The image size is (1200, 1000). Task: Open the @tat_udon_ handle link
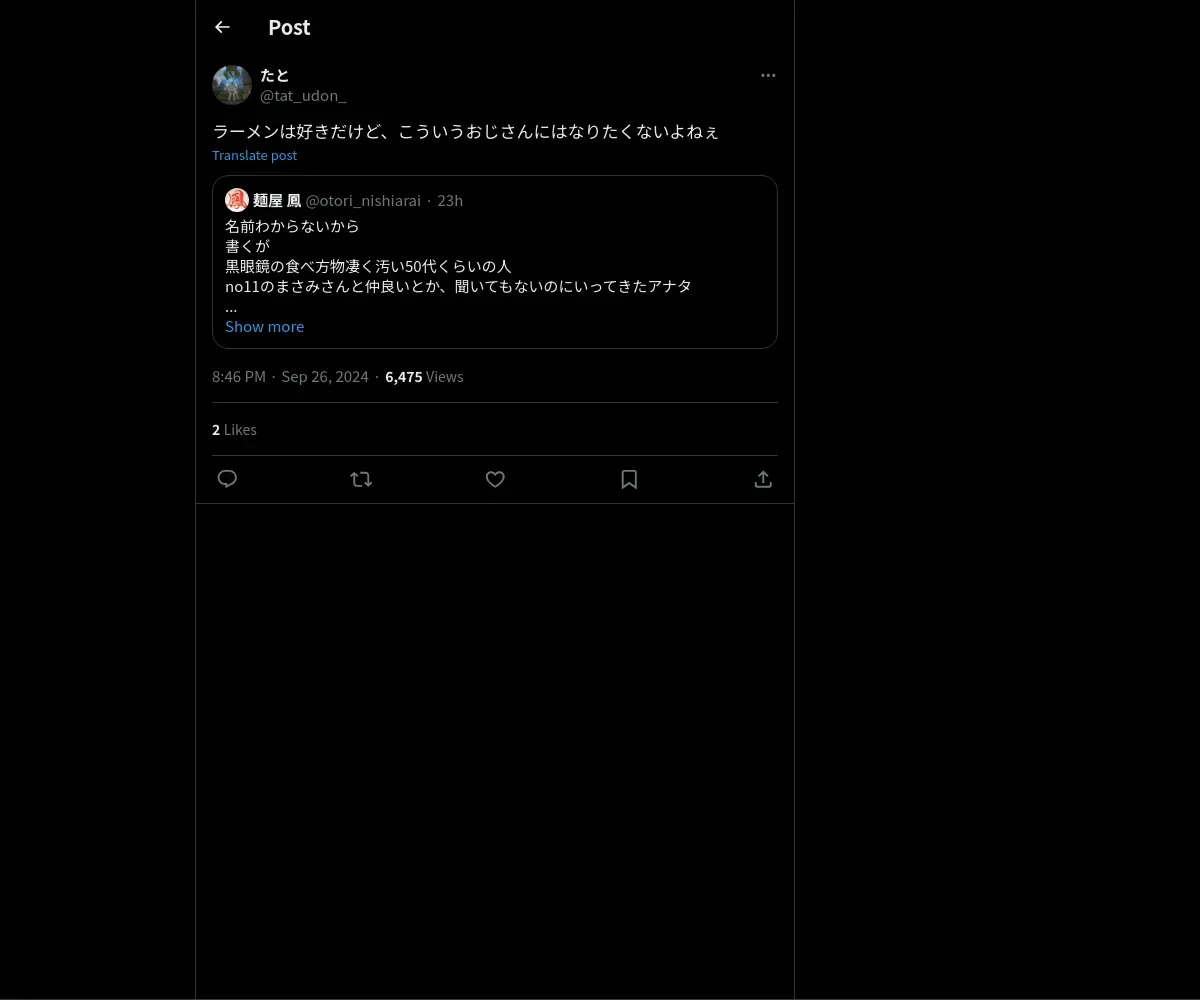point(303,96)
